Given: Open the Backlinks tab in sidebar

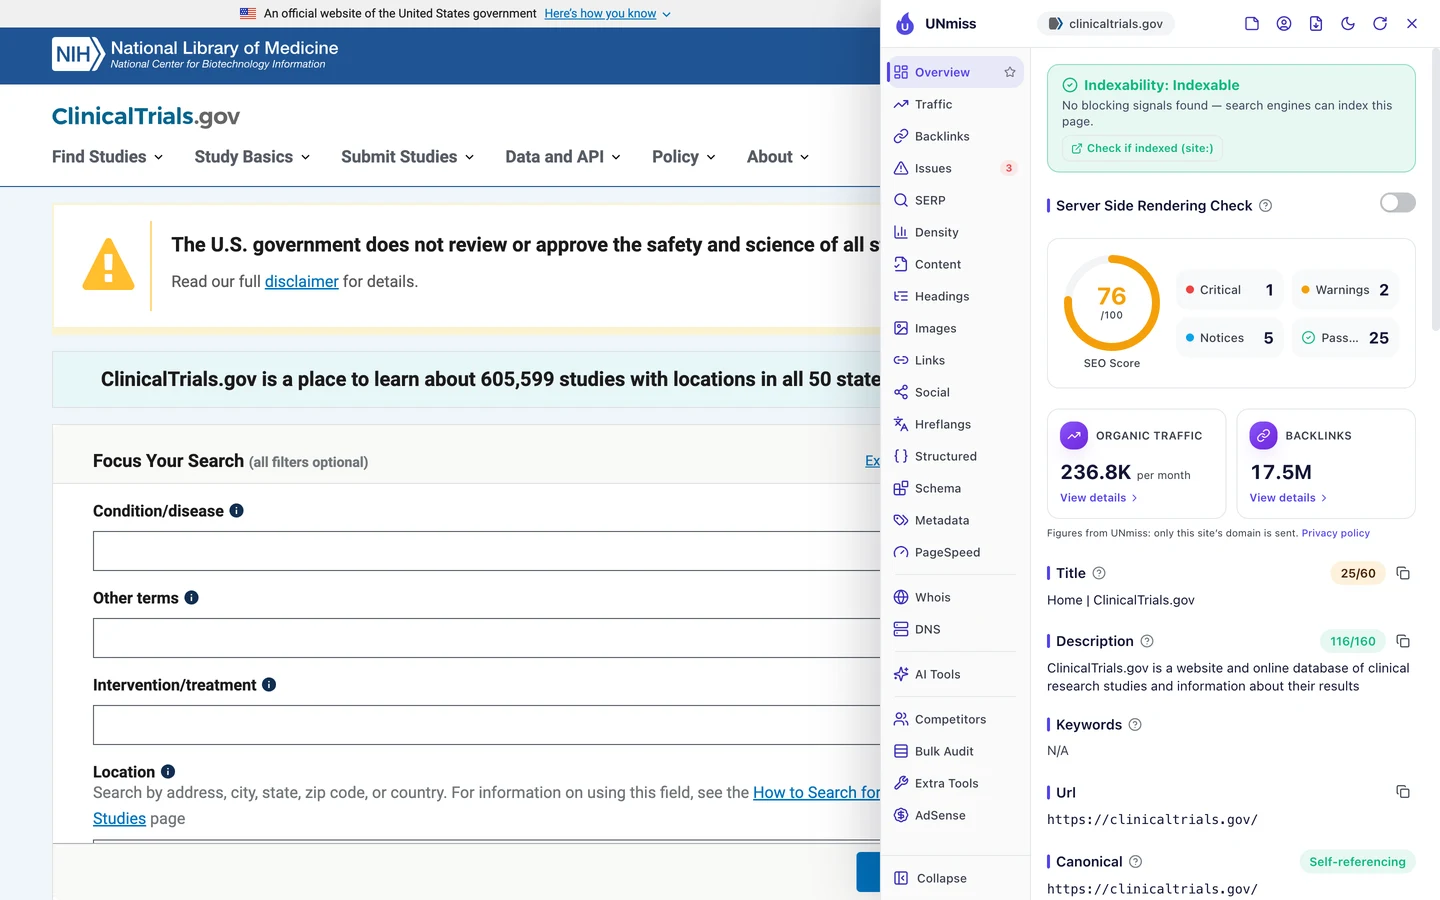Looking at the screenshot, I should click(955, 136).
